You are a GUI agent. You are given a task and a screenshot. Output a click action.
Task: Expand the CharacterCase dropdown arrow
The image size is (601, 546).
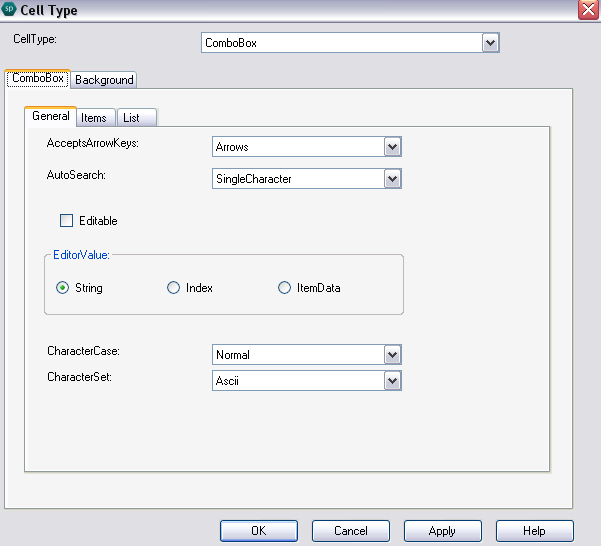tap(392, 355)
